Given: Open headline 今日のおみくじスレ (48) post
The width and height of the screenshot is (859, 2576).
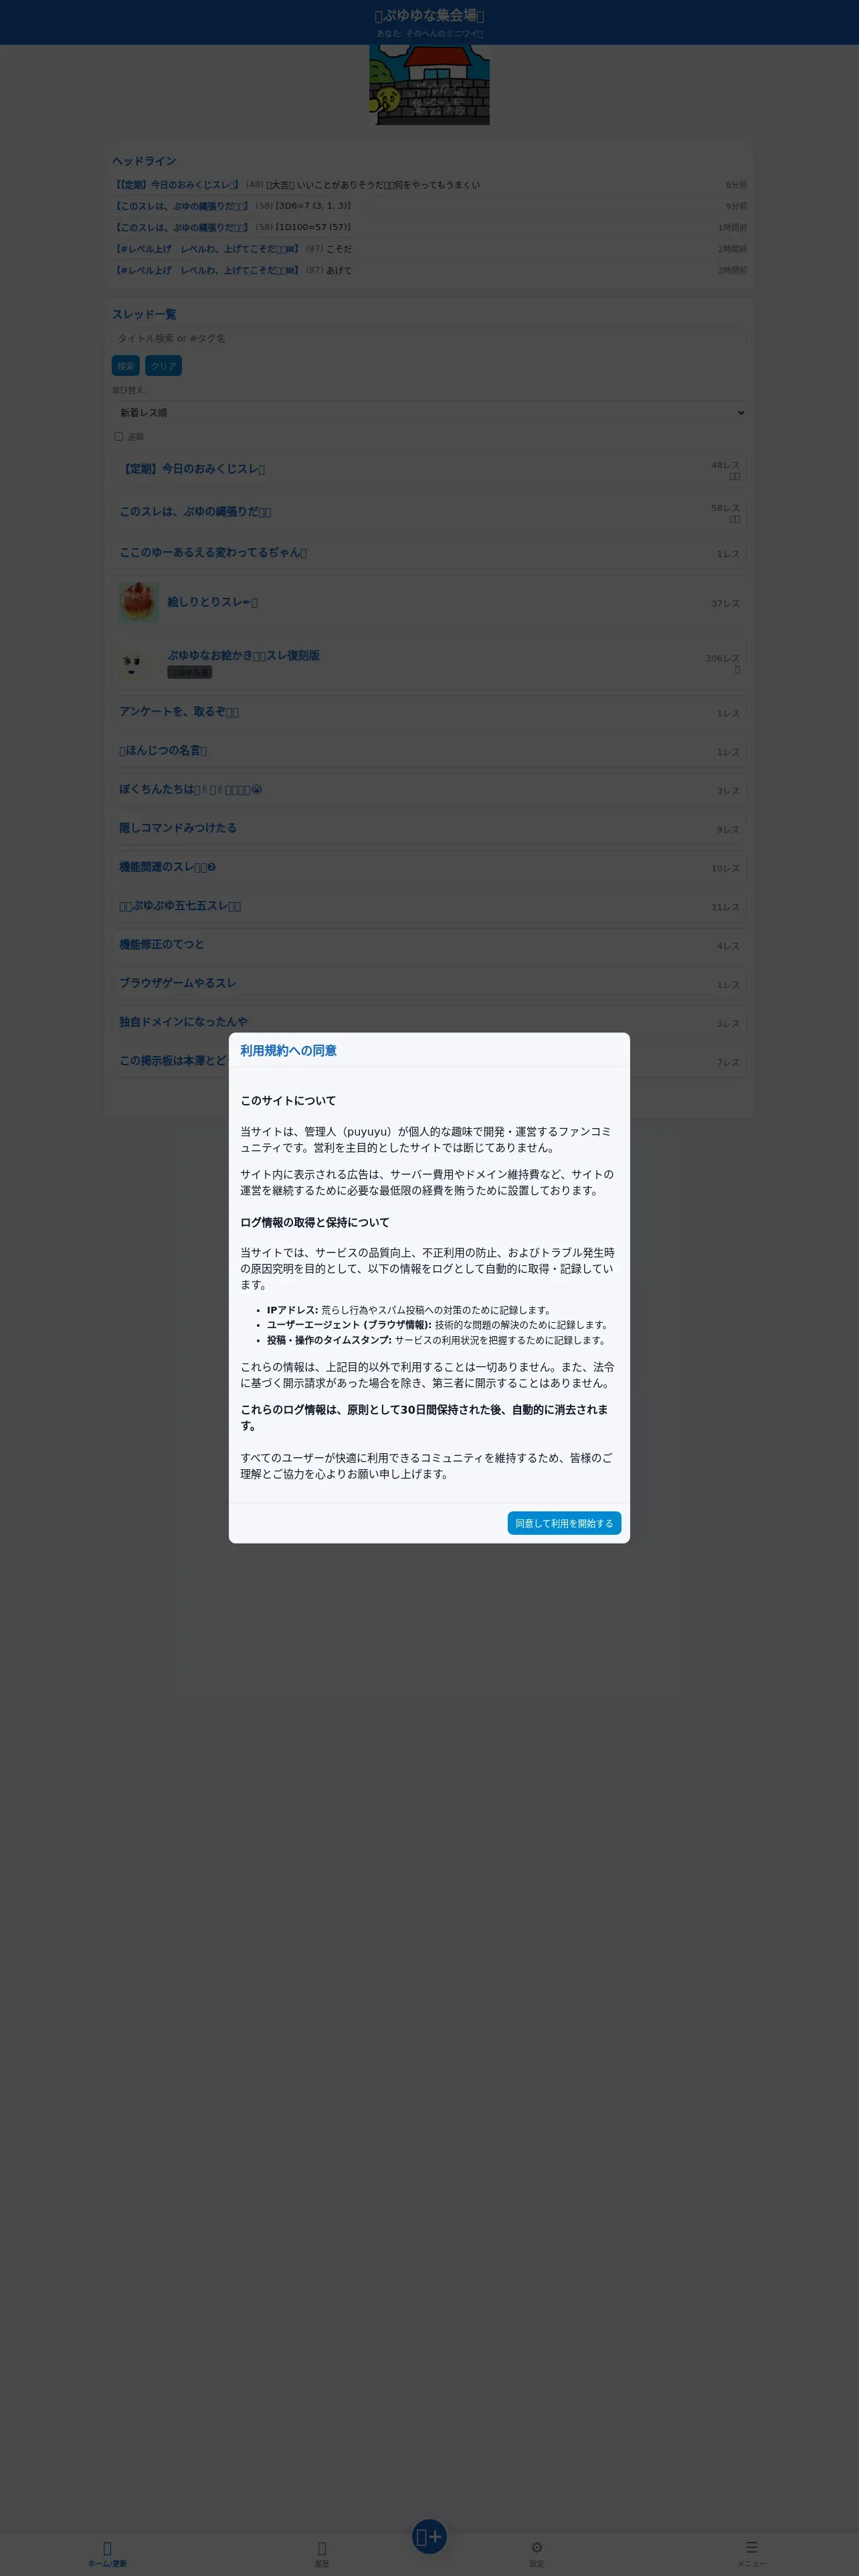Looking at the screenshot, I should click(x=429, y=185).
